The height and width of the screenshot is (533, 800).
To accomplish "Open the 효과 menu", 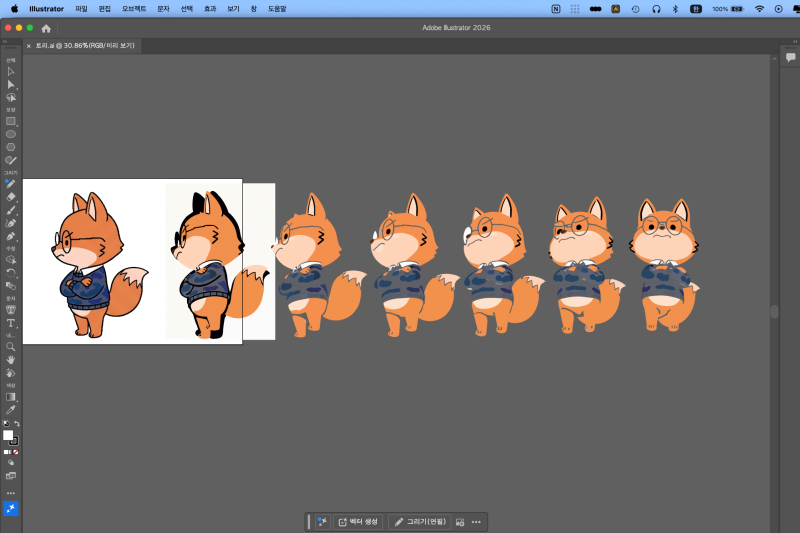I will coord(210,9).
